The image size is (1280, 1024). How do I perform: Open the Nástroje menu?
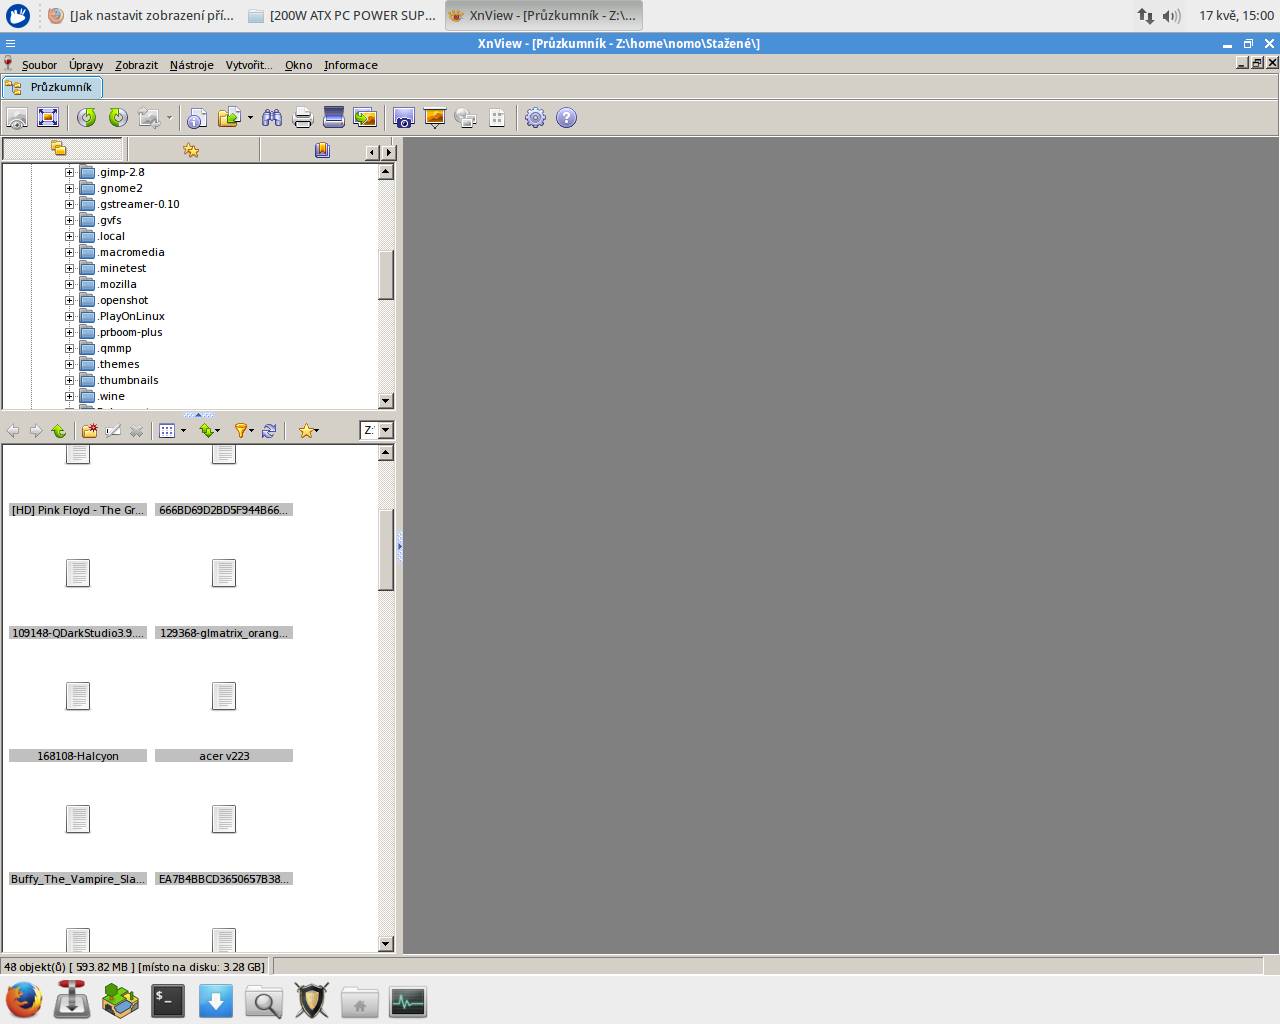coord(191,65)
